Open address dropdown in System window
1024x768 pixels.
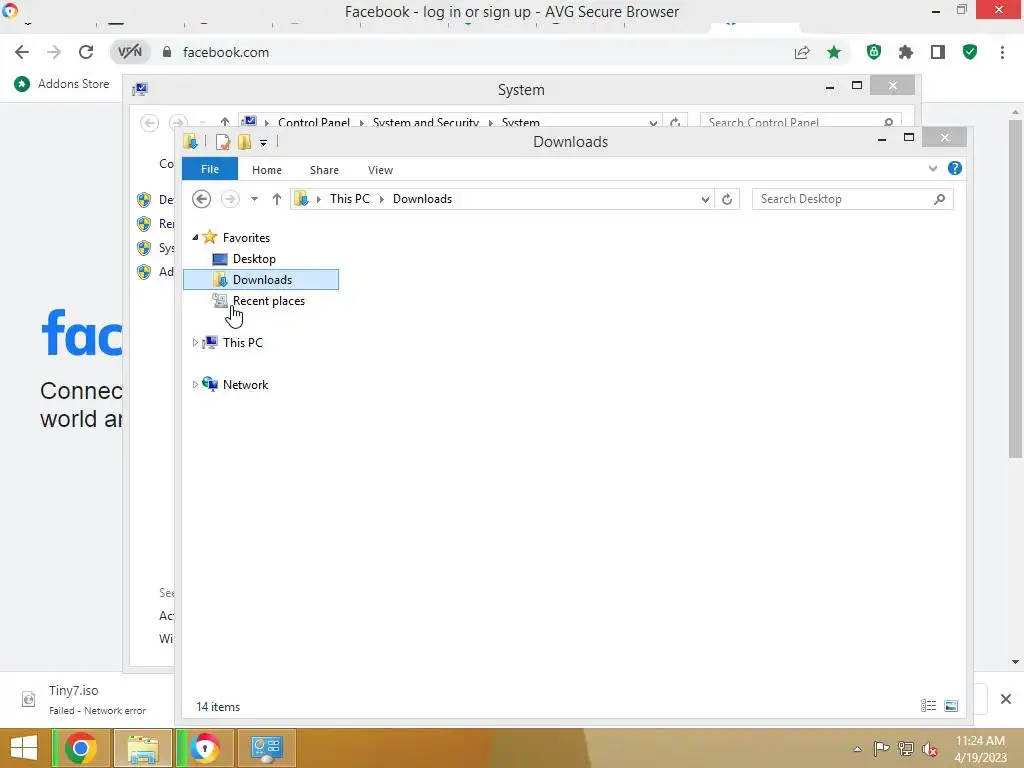tap(652, 122)
